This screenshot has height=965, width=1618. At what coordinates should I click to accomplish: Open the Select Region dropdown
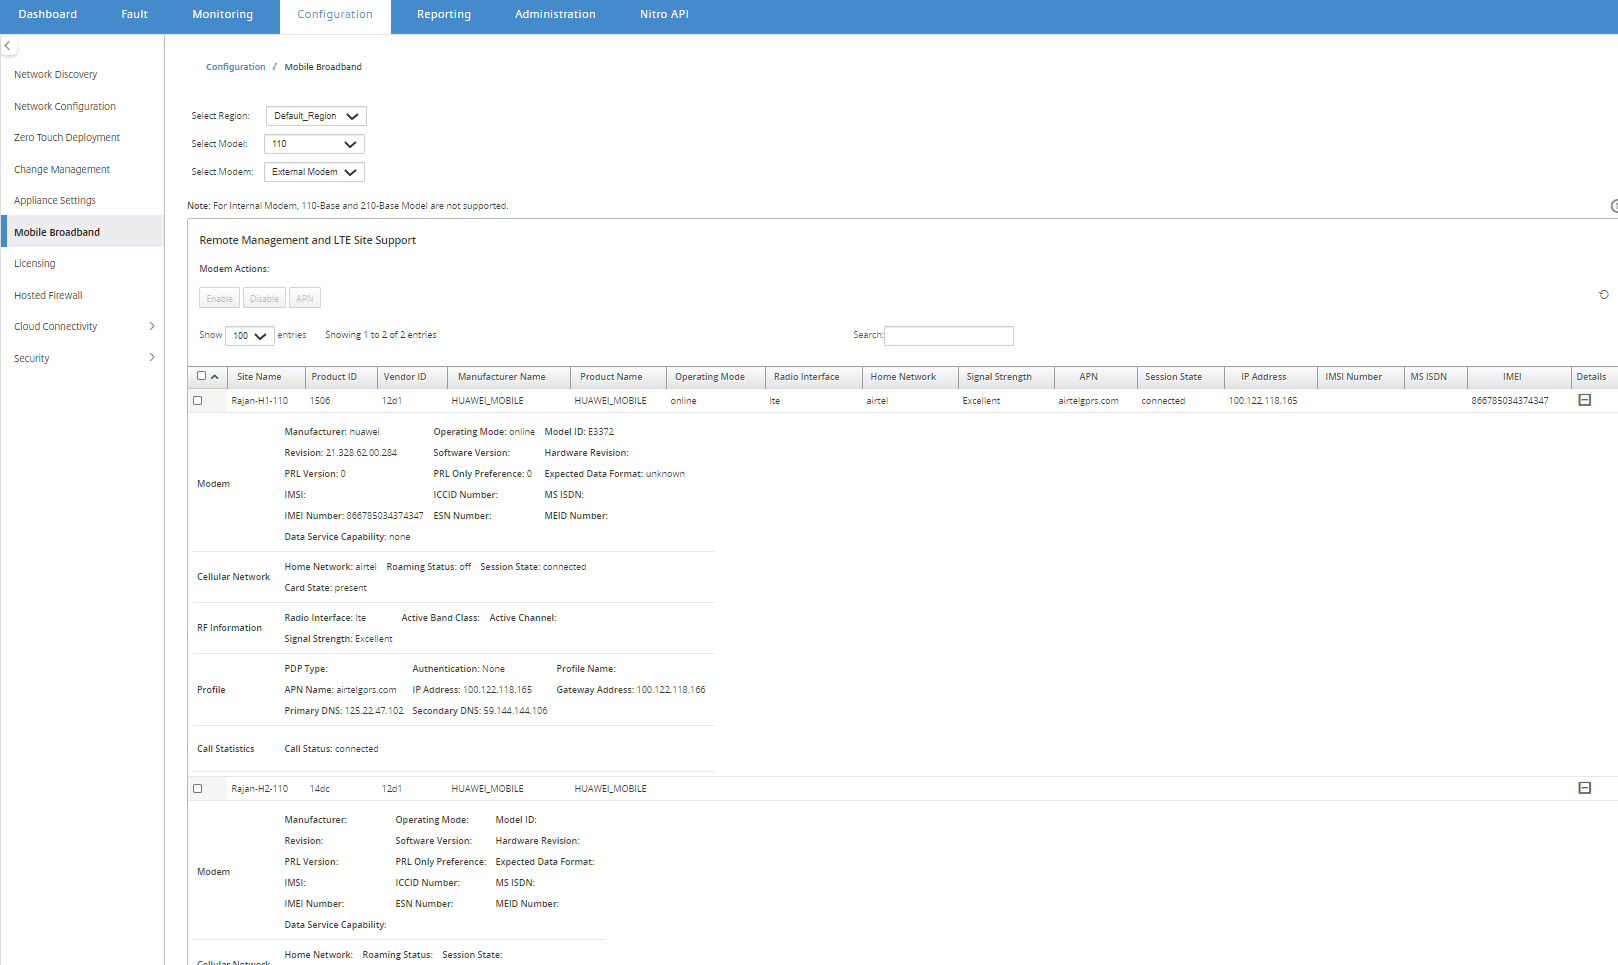(x=316, y=116)
